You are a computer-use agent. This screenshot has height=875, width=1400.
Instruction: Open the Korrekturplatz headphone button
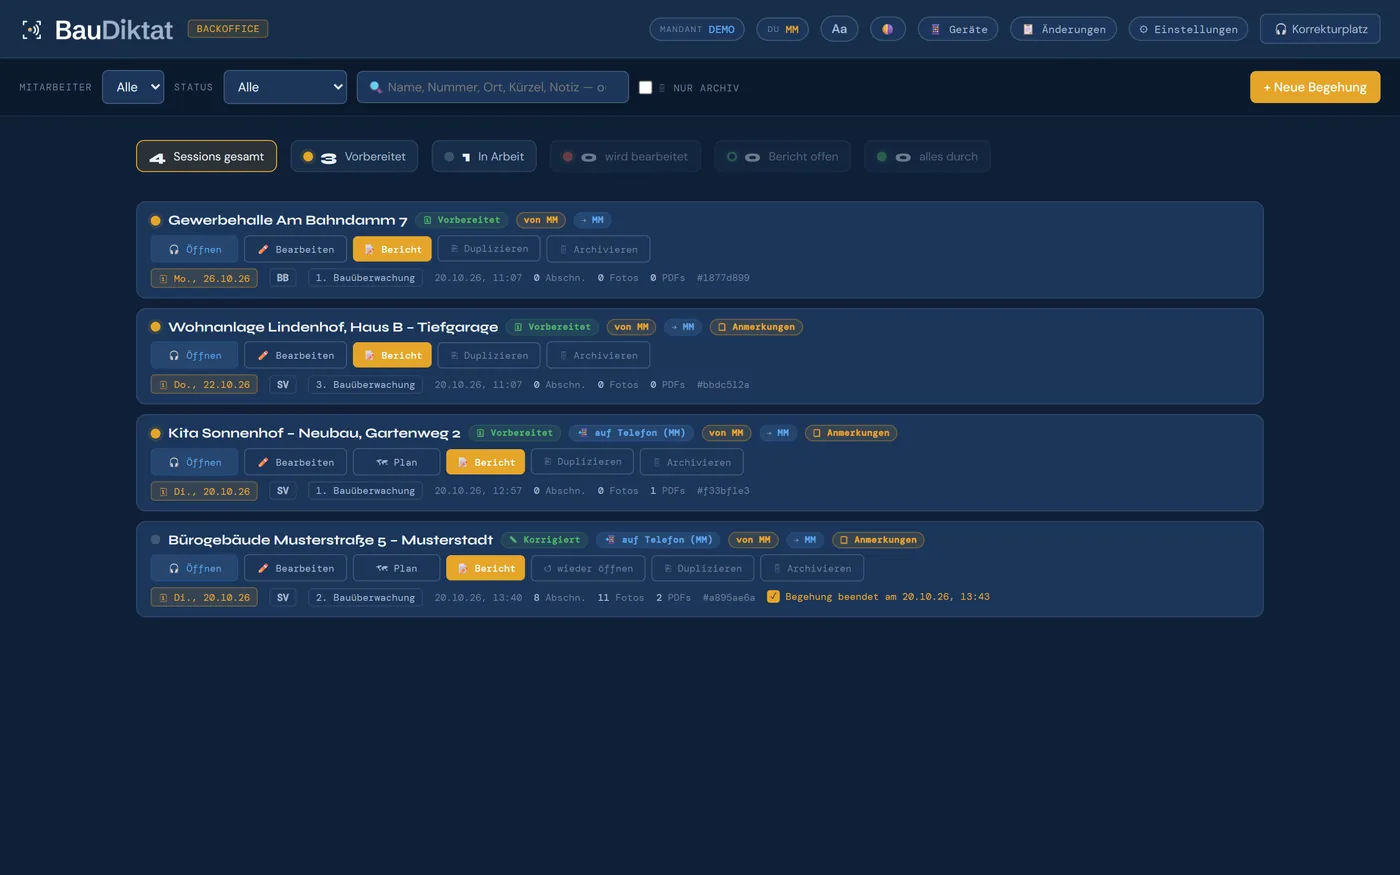point(1320,29)
